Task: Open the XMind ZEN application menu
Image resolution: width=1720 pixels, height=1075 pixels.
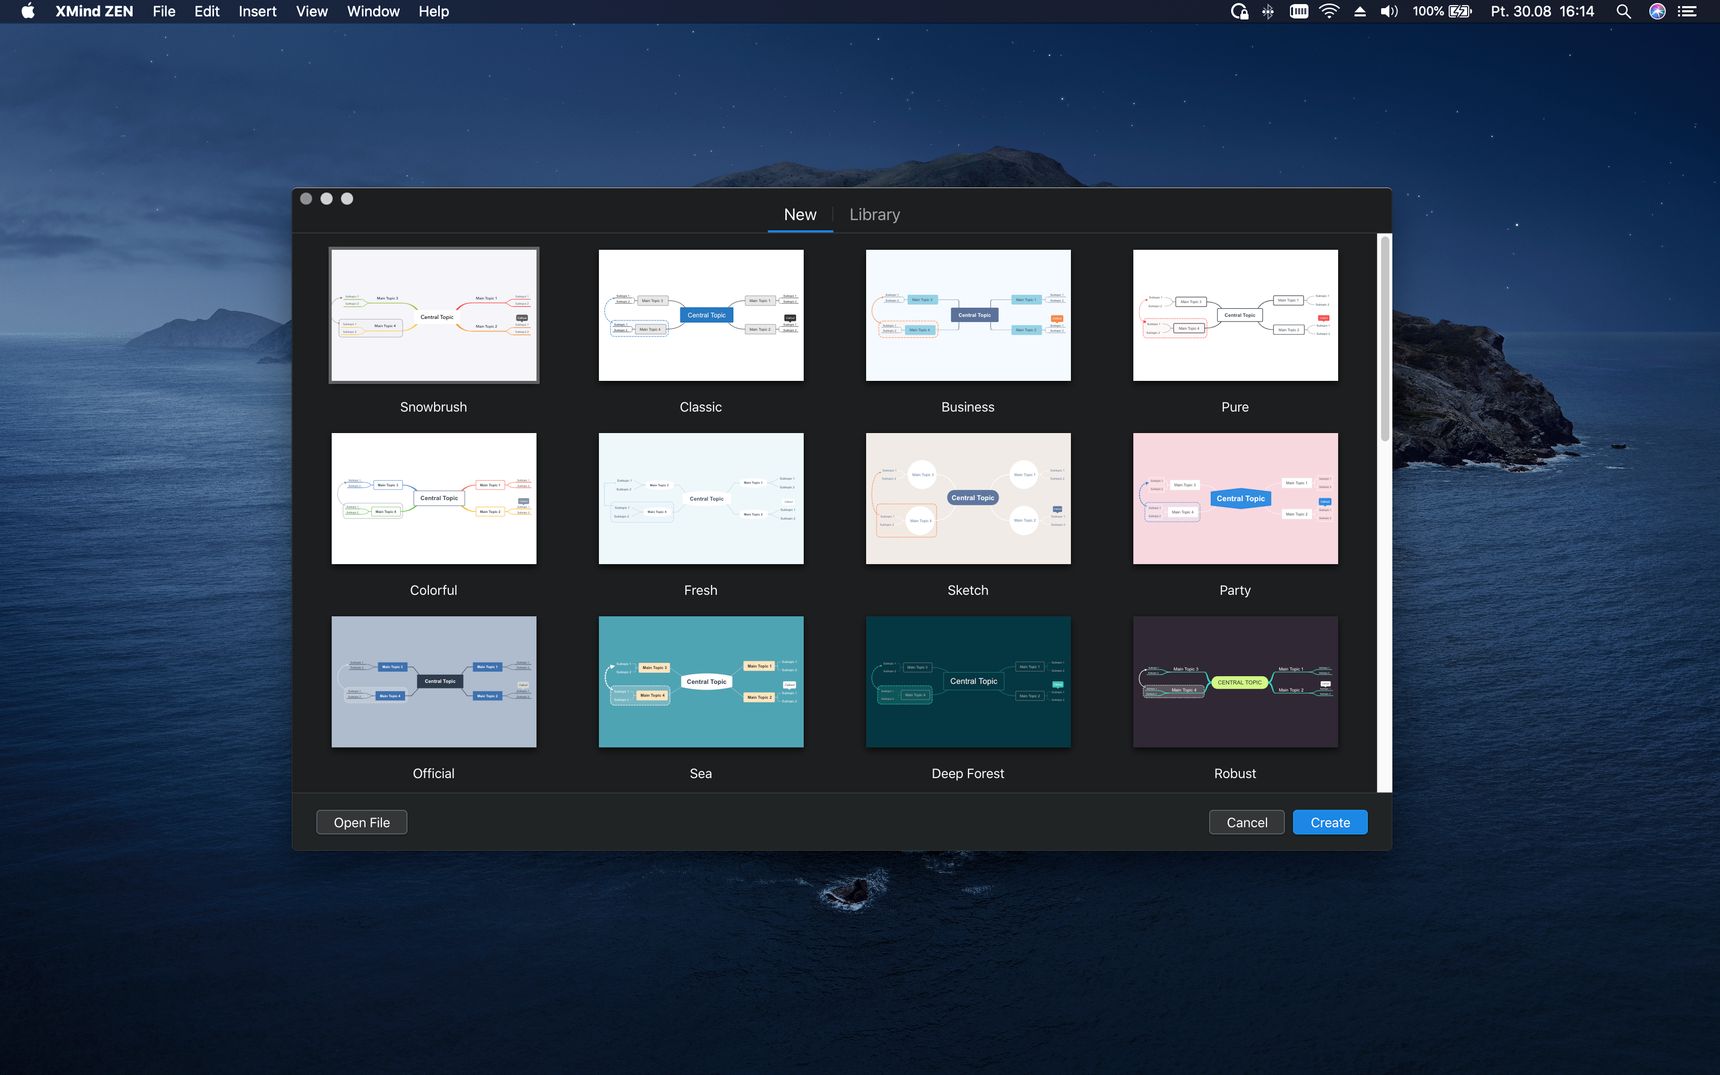Action: pos(94,11)
